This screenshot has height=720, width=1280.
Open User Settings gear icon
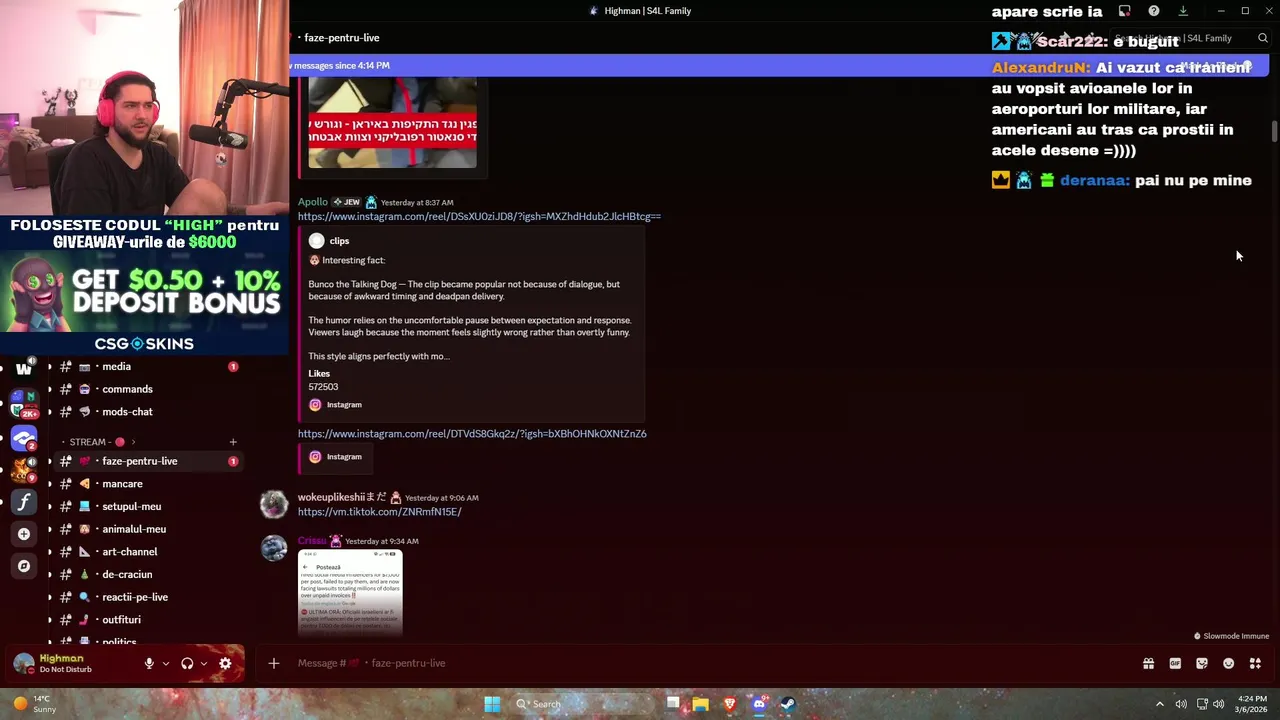click(x=225, y=663)
